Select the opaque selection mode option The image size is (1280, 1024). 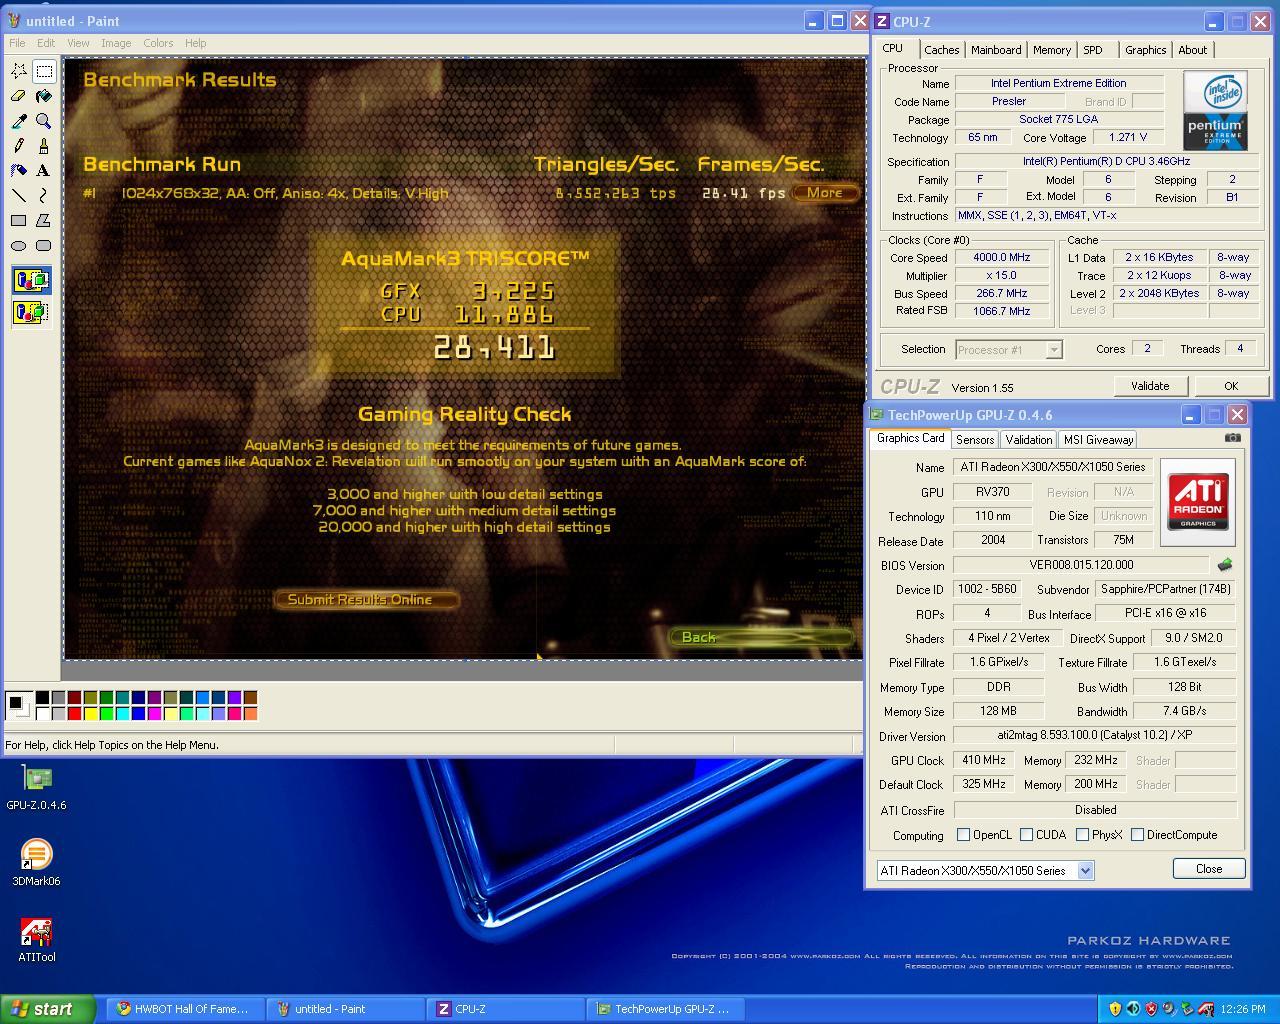click(x=31, y=281)
